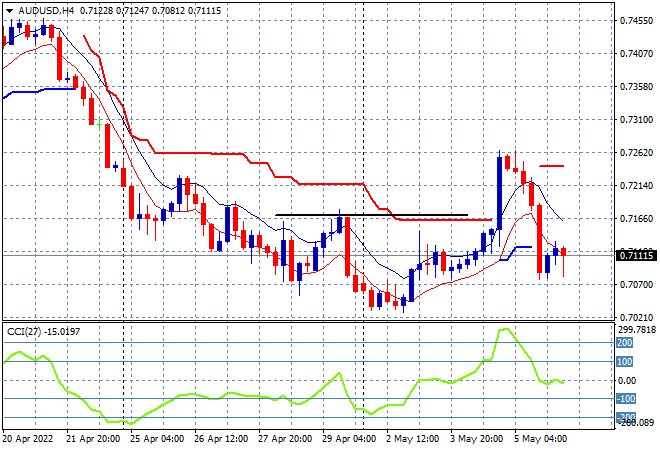
Task: Click the 29 Apr 04:00 time label
Action: (349, 439)
